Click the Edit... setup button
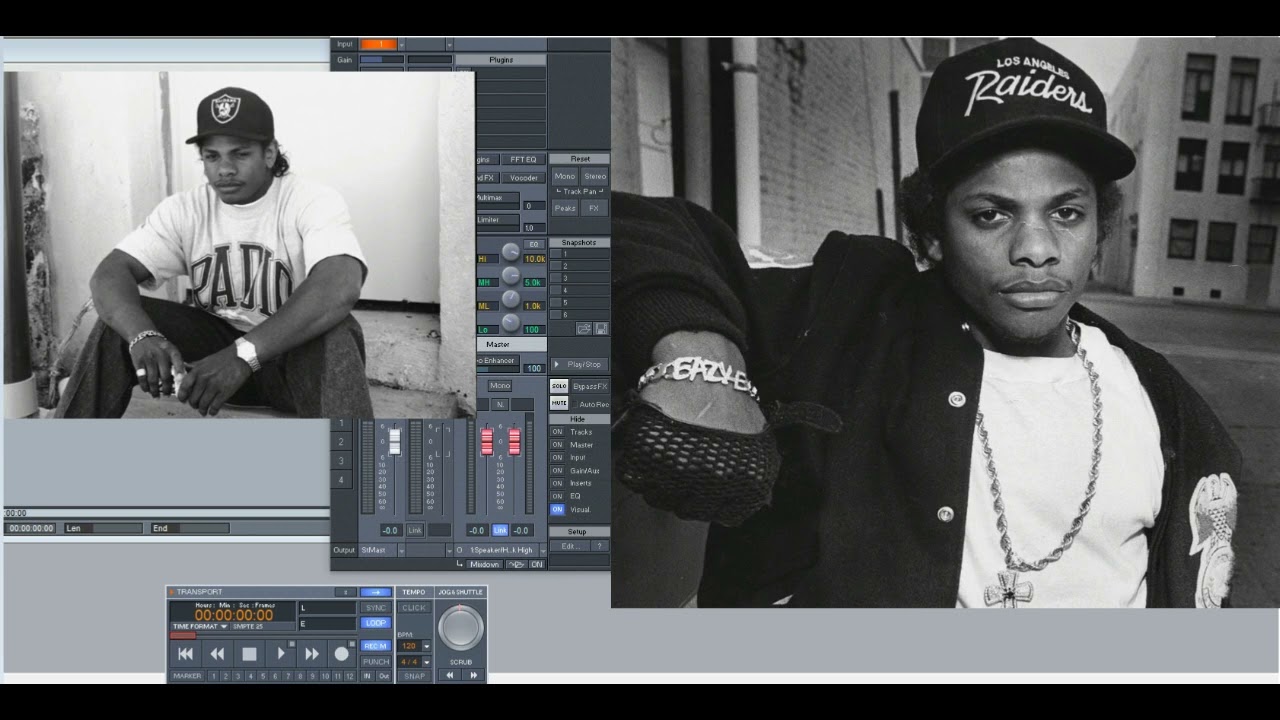 coord(570,546)
